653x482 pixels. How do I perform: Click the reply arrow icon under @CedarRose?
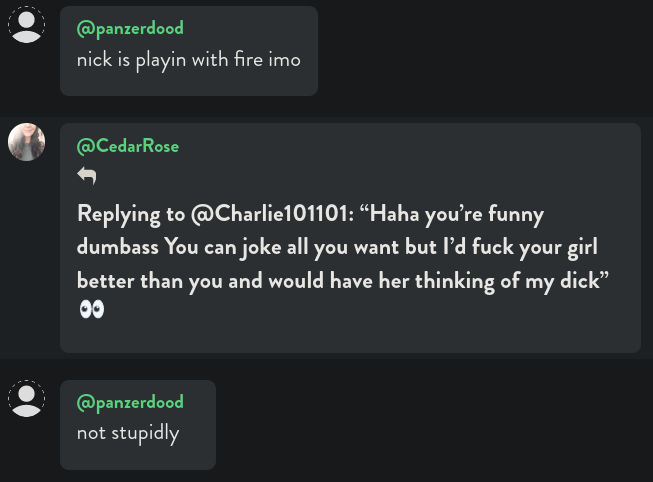coord(87,175)
